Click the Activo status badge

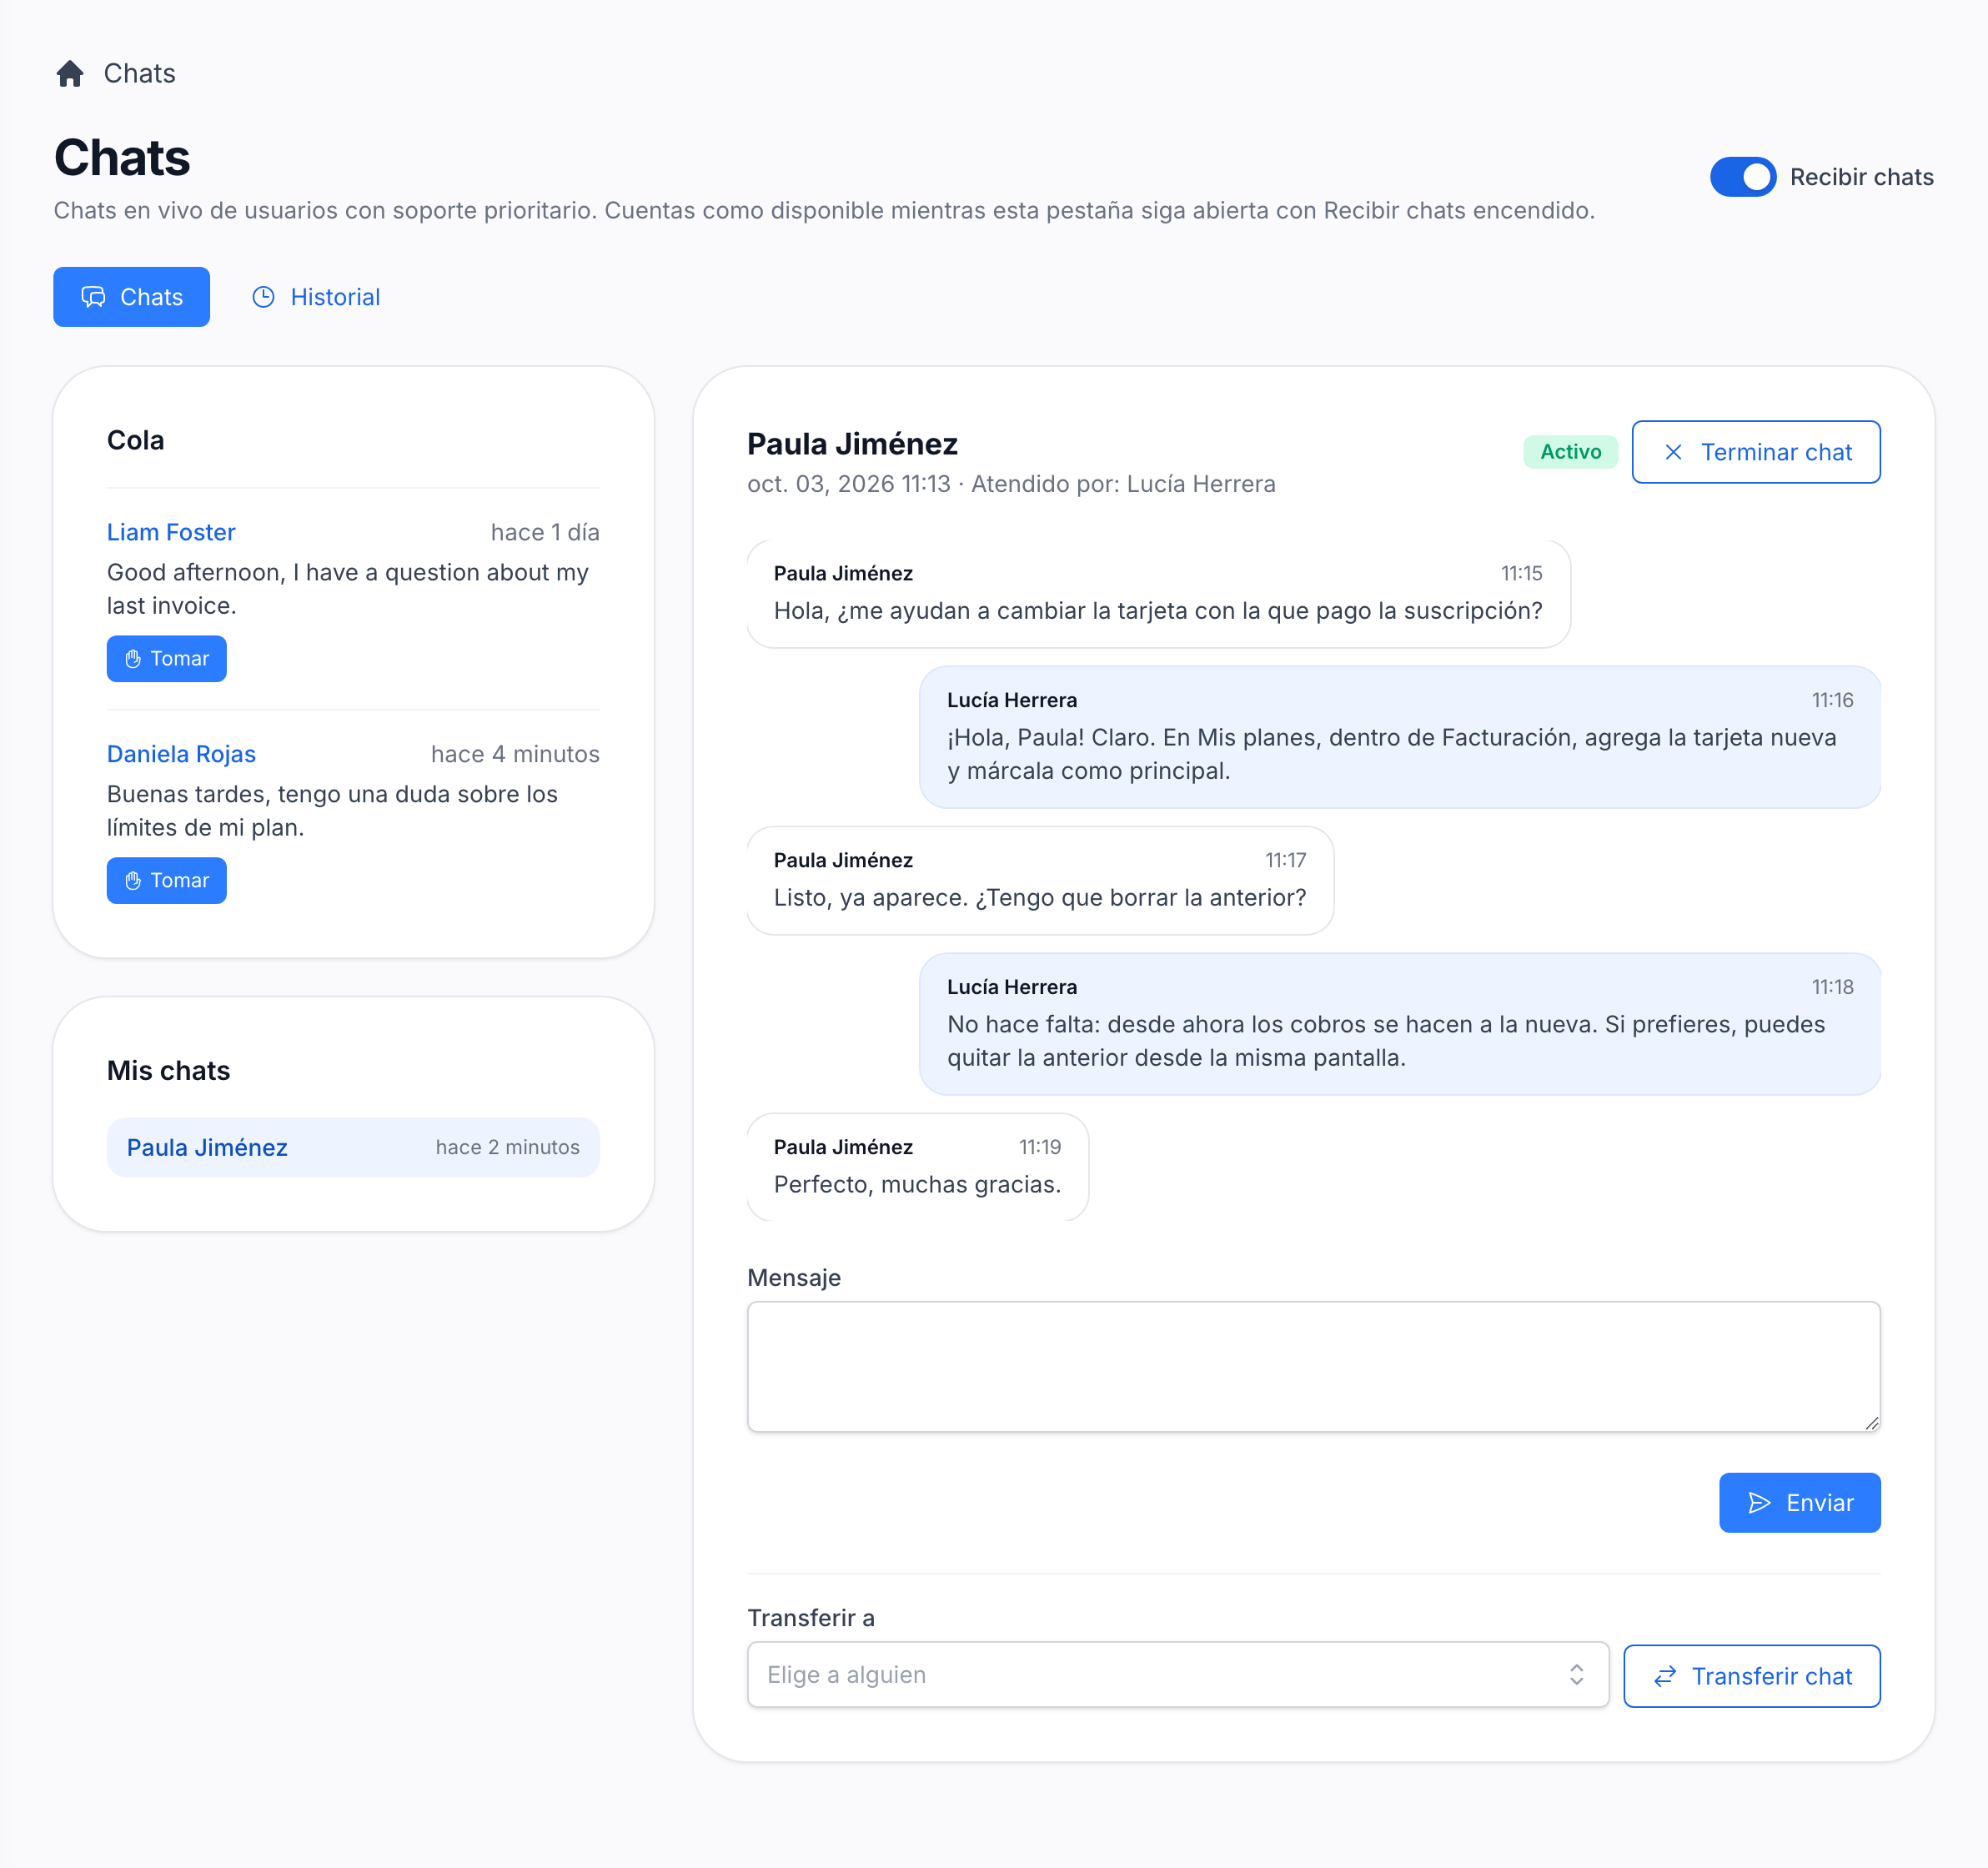point(1570,452)
